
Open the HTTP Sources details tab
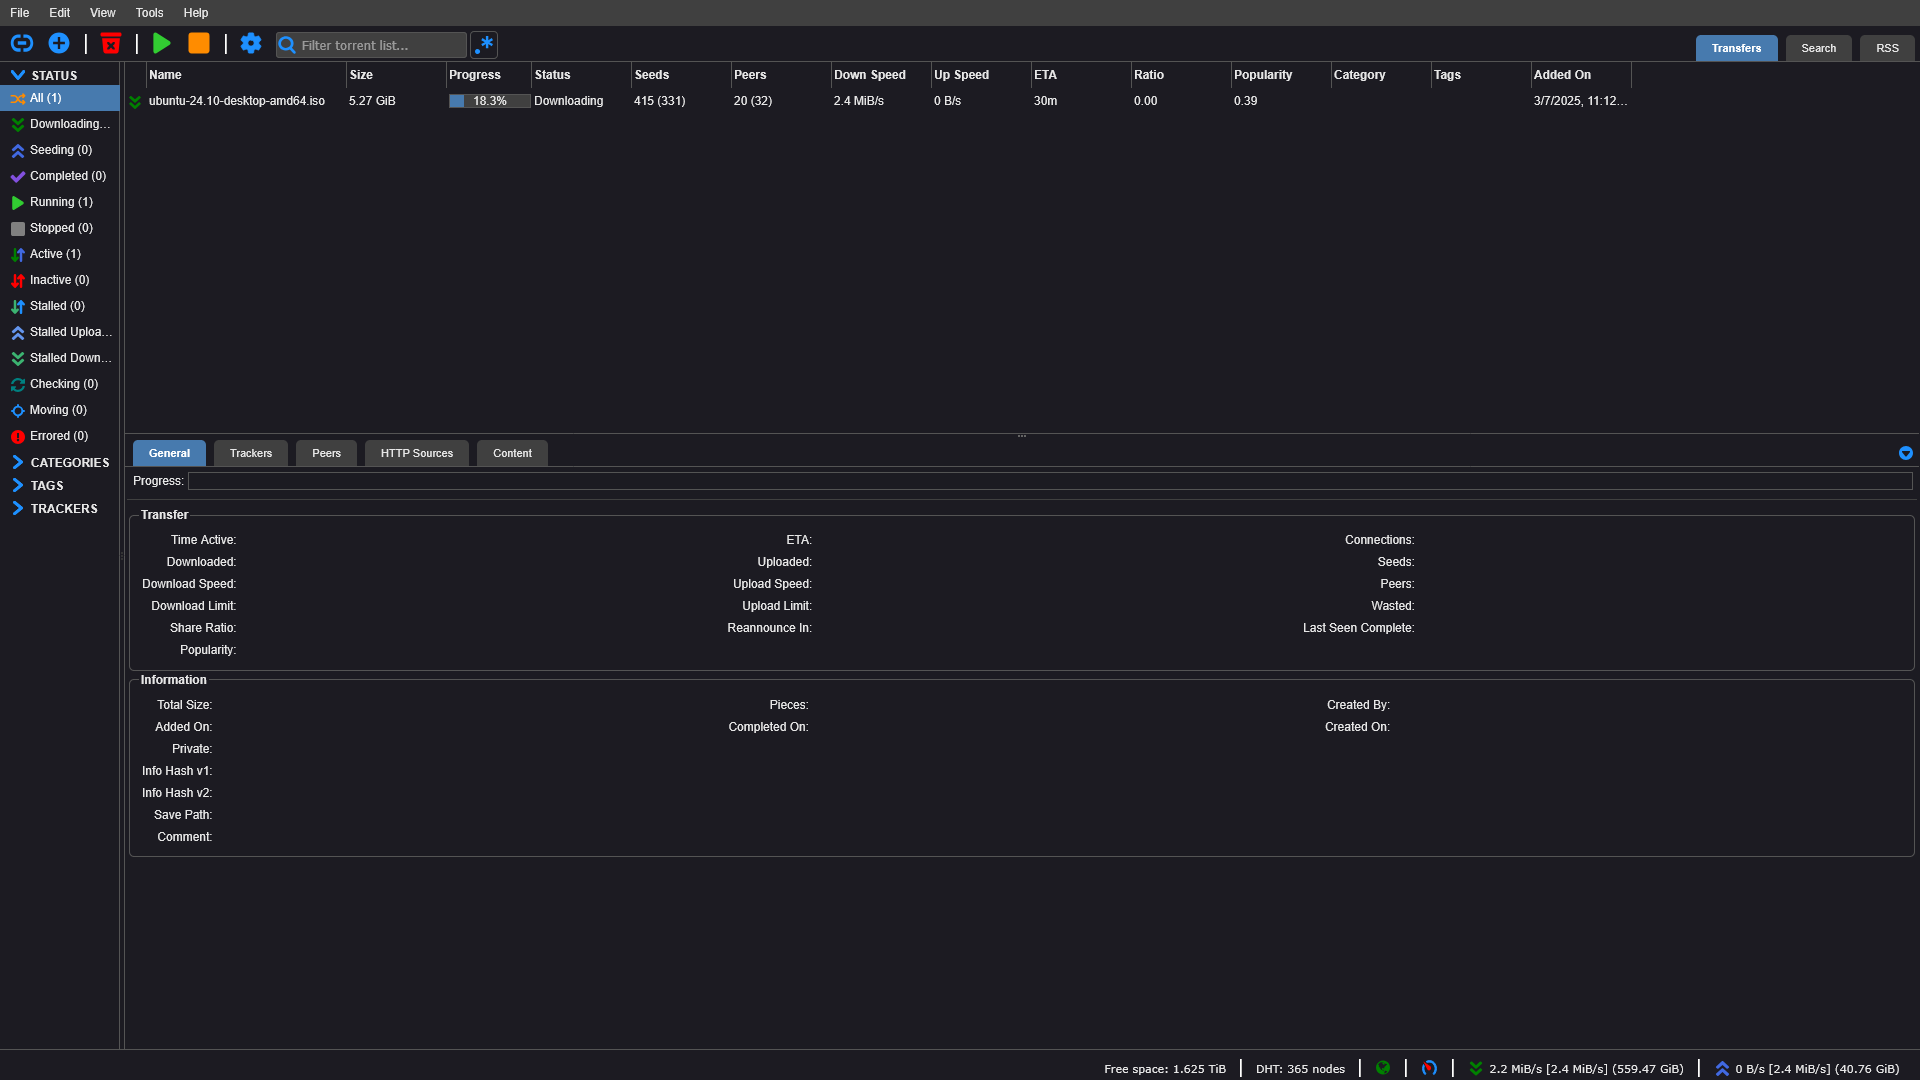pyautogui.click(x=417, y=453)
